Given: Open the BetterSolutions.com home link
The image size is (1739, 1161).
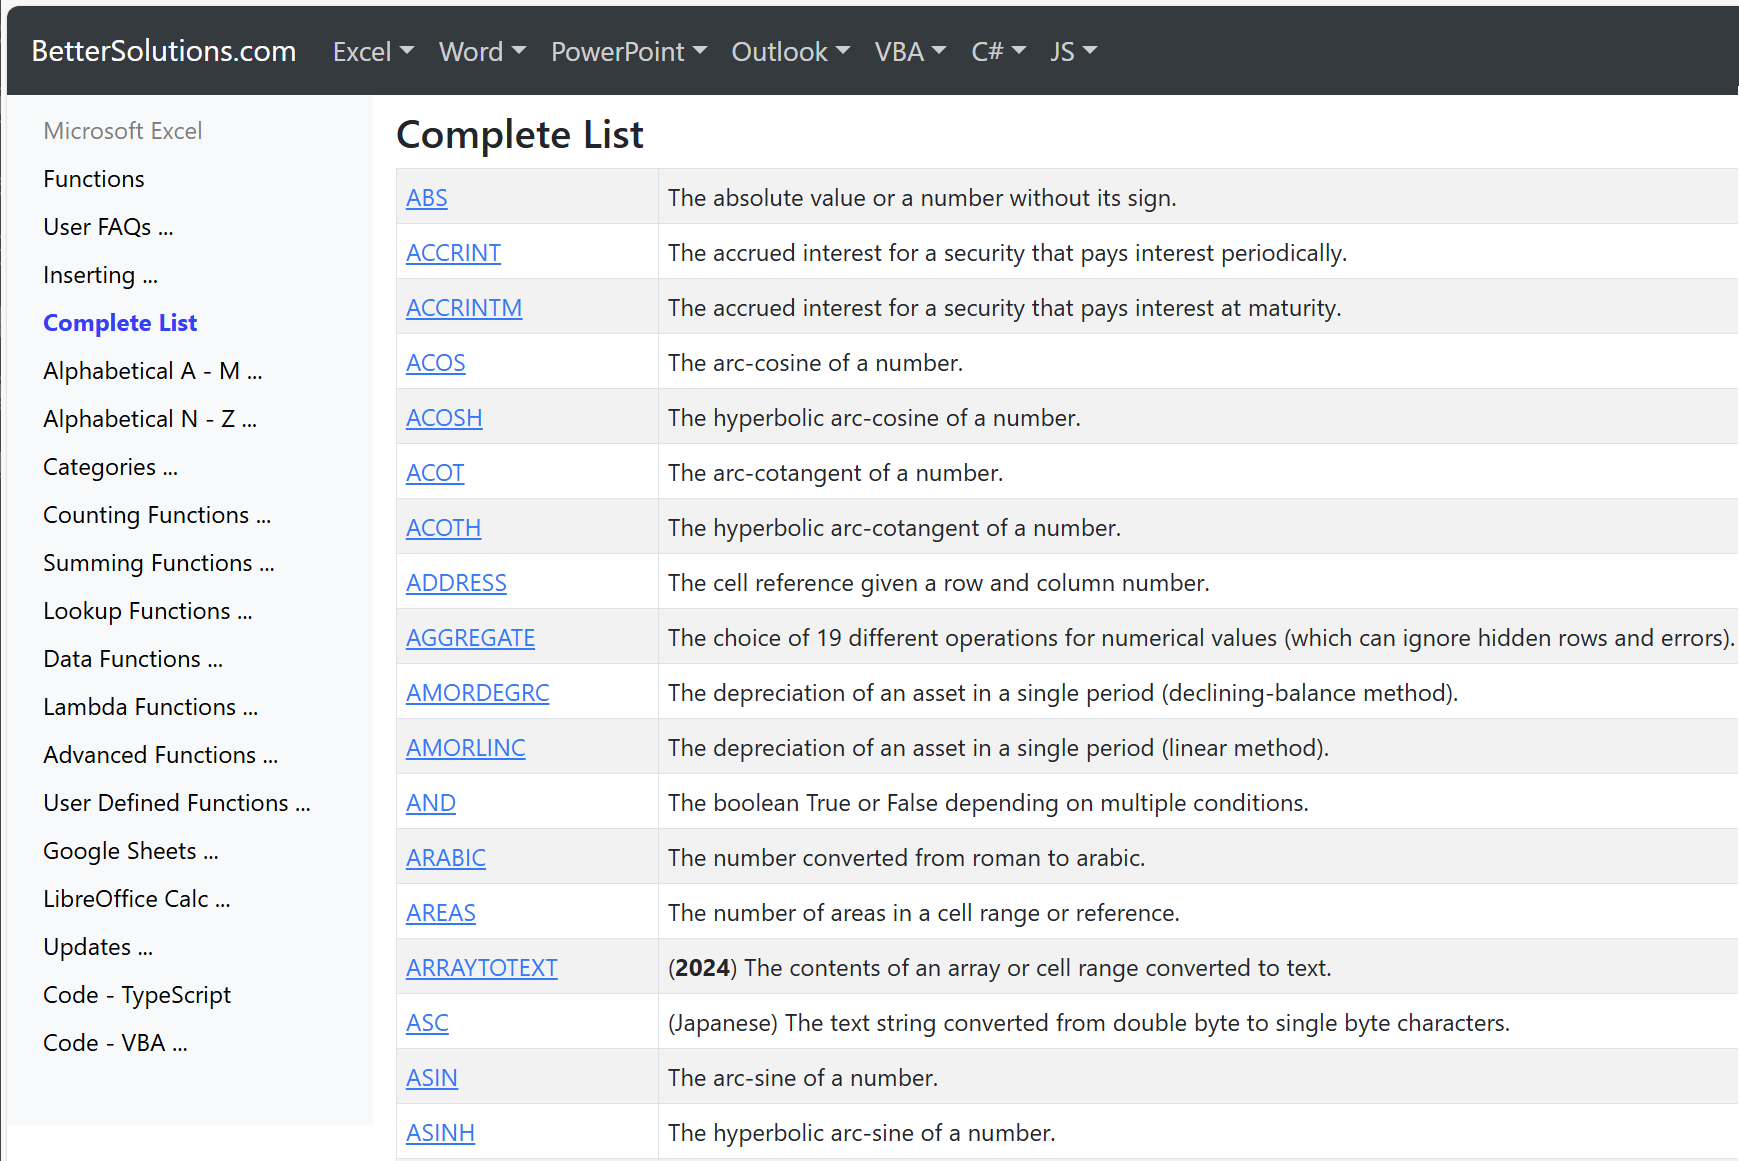Looking at the screenshot, I should click(163, 51).
